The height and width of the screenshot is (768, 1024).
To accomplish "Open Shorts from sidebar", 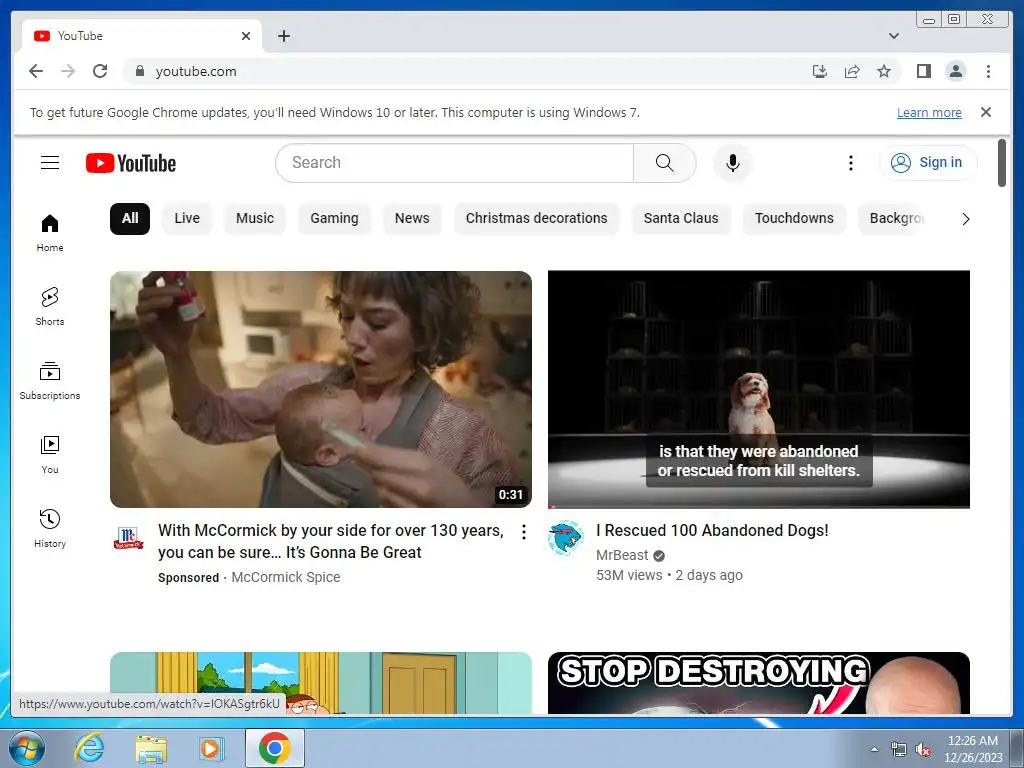I will [x=50, y=306].
